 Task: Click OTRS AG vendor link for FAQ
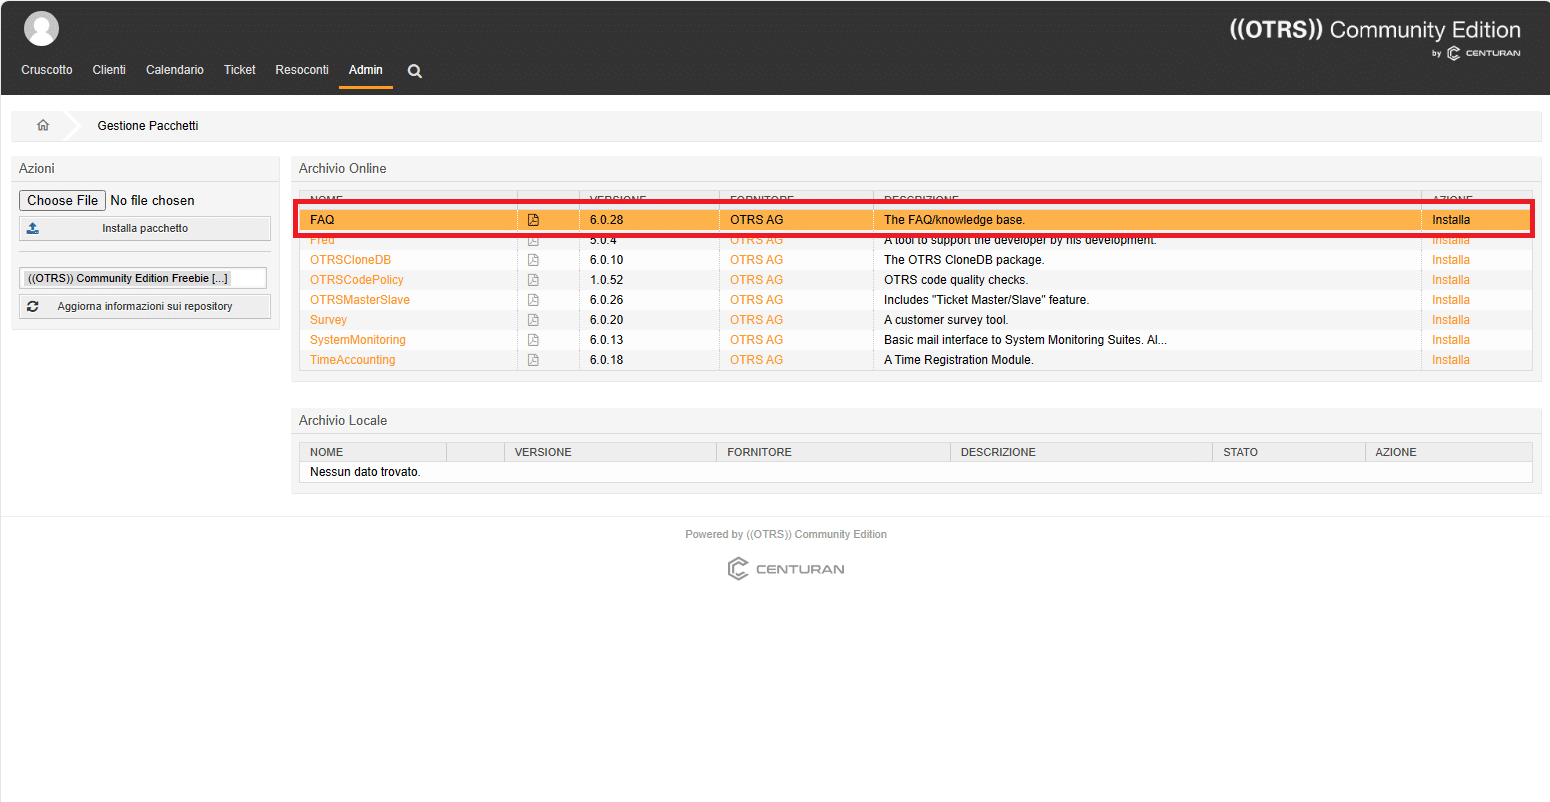pyautogui.click(x=756, y=220)
